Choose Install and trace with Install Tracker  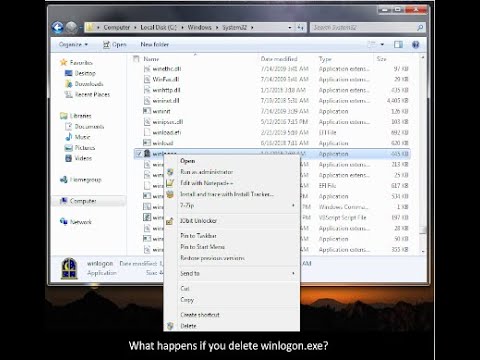coord(227,194)
